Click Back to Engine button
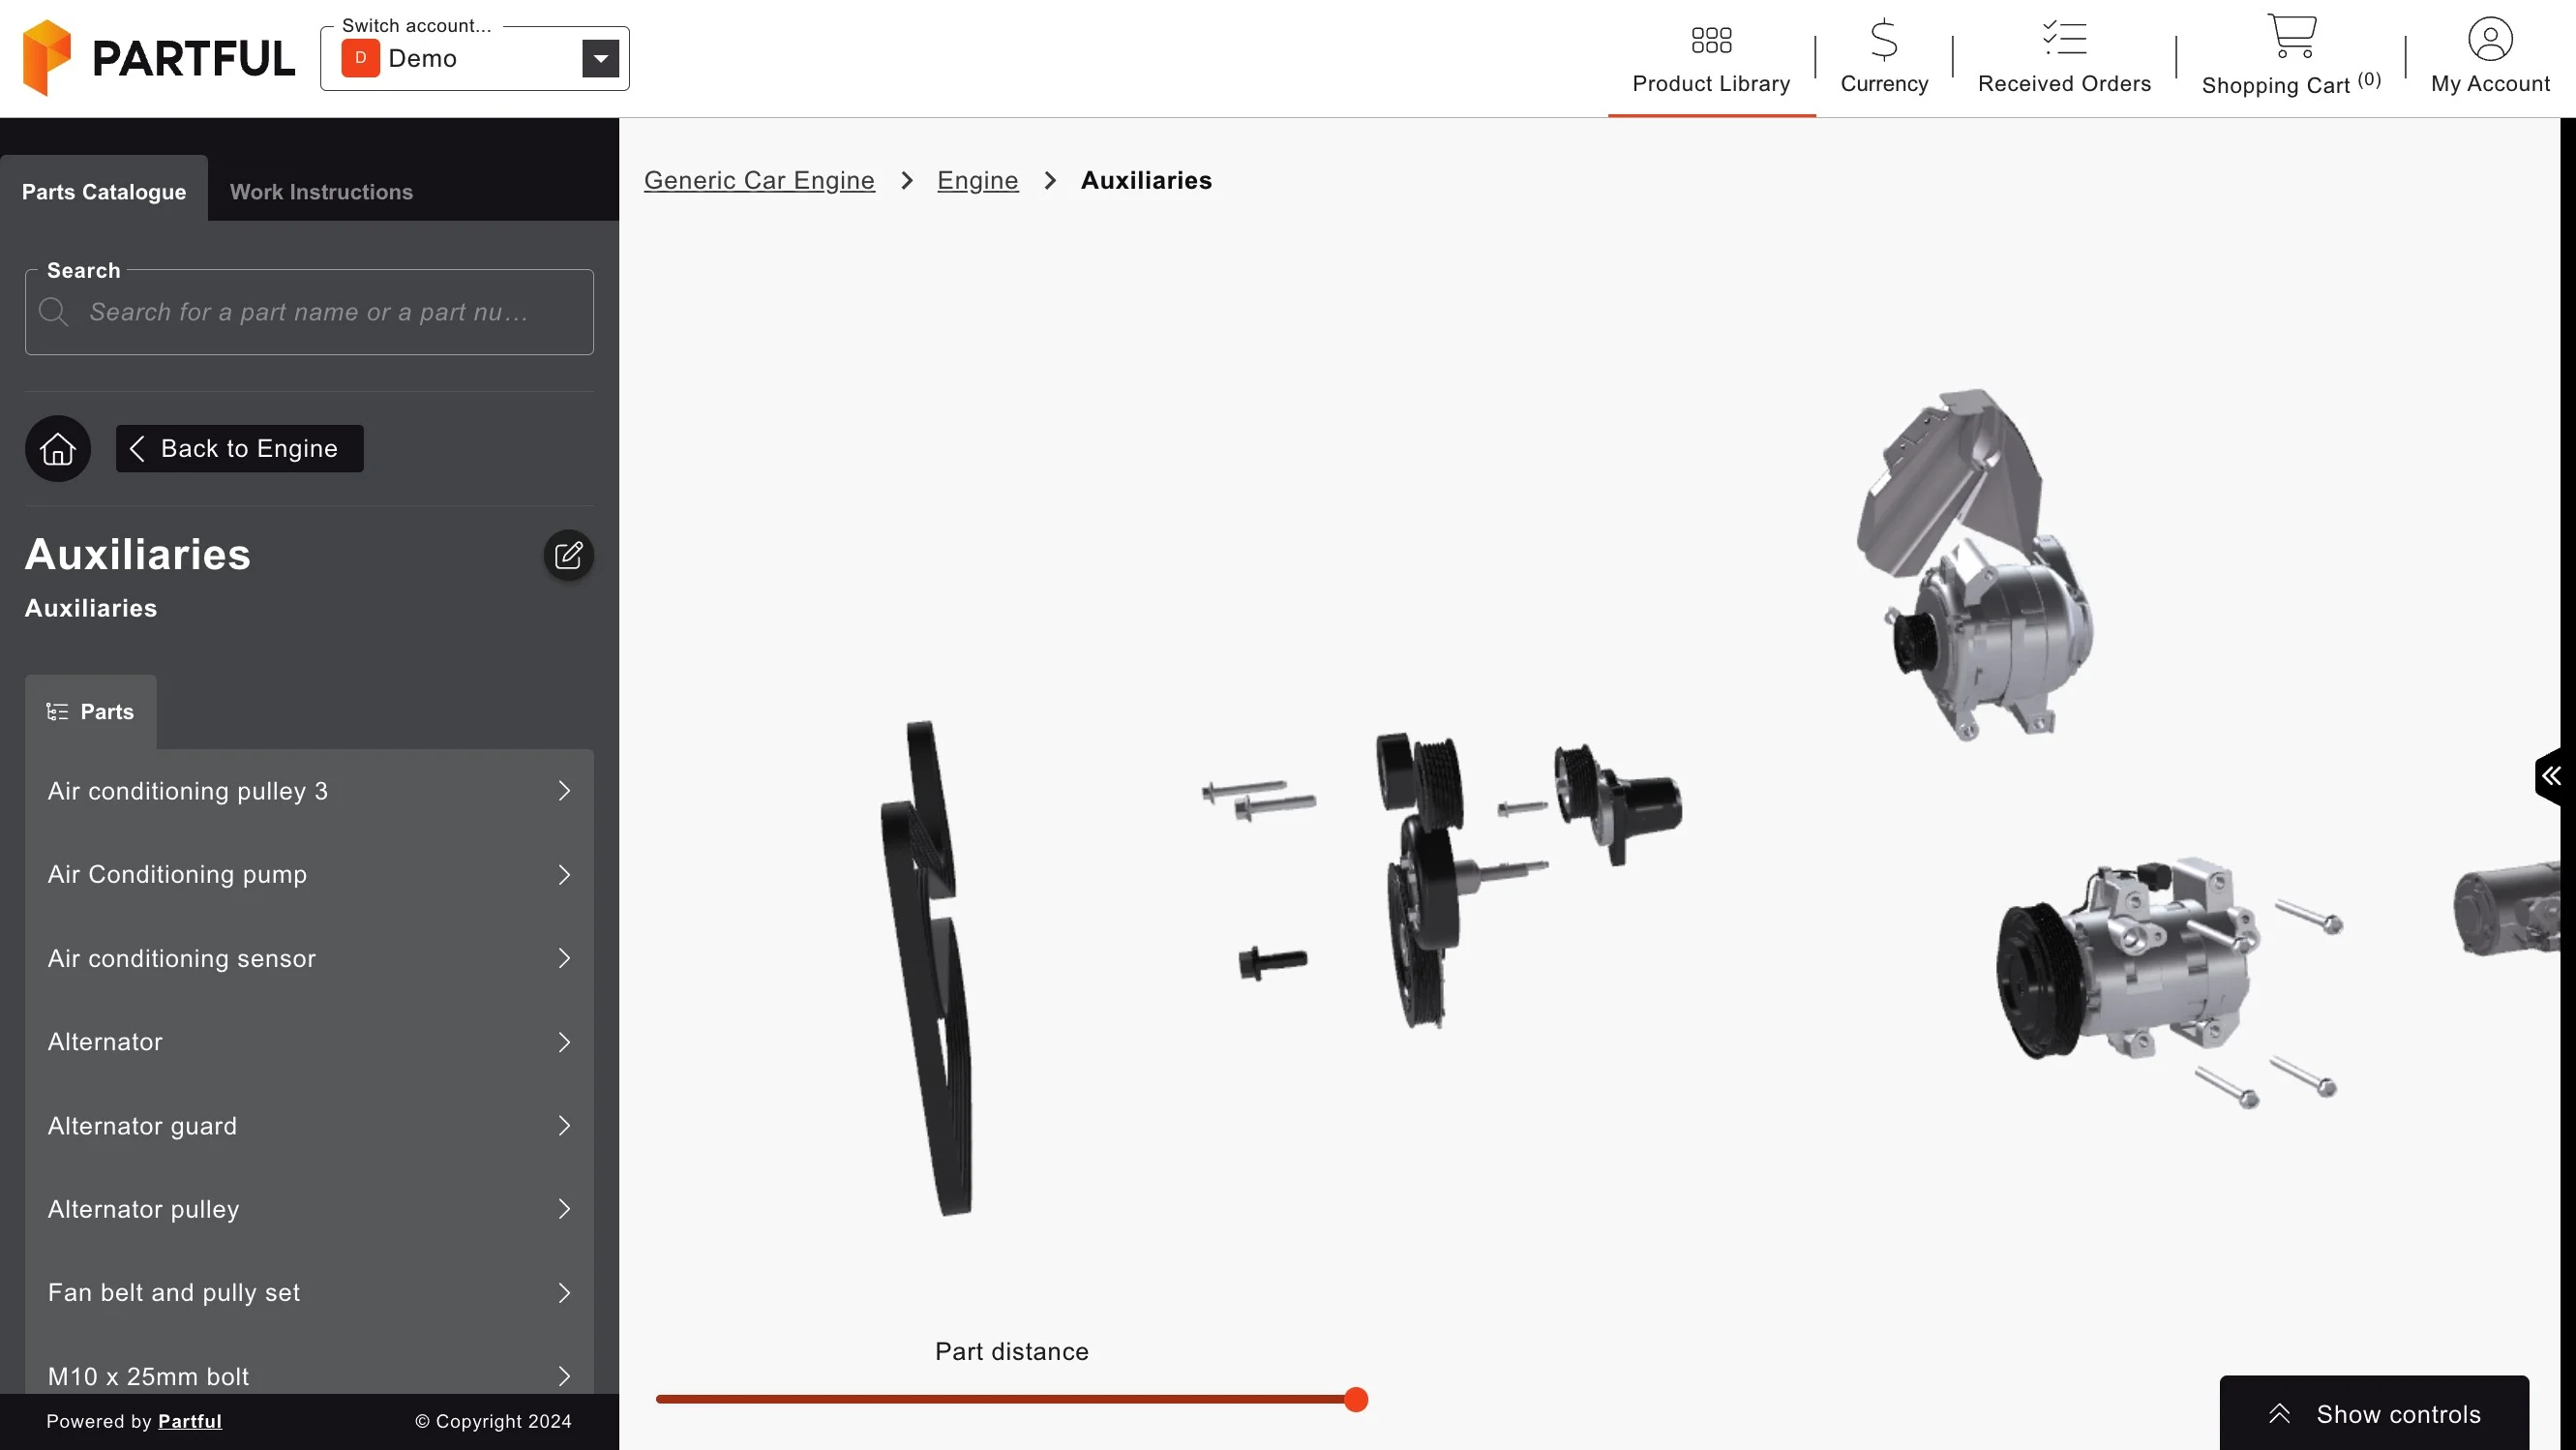This screenshot has width=2576, height=1450. 240,448
